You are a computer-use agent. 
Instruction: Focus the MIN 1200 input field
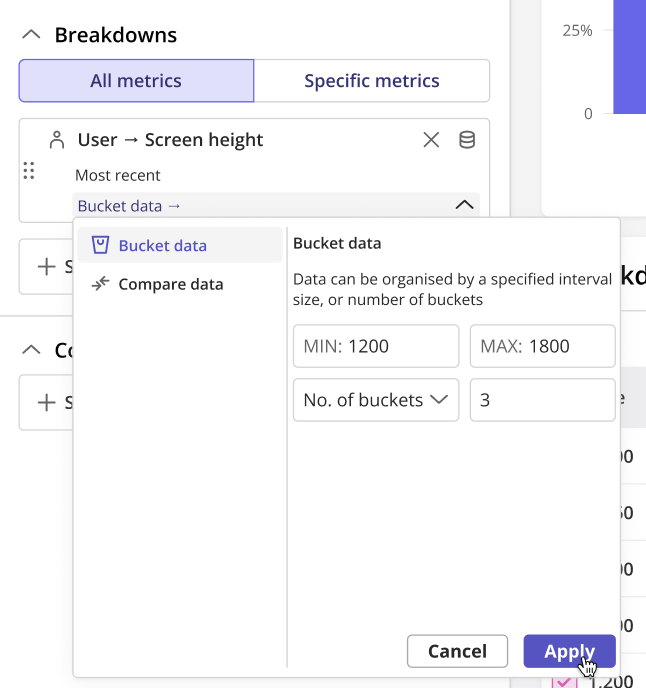pos(376,346)
